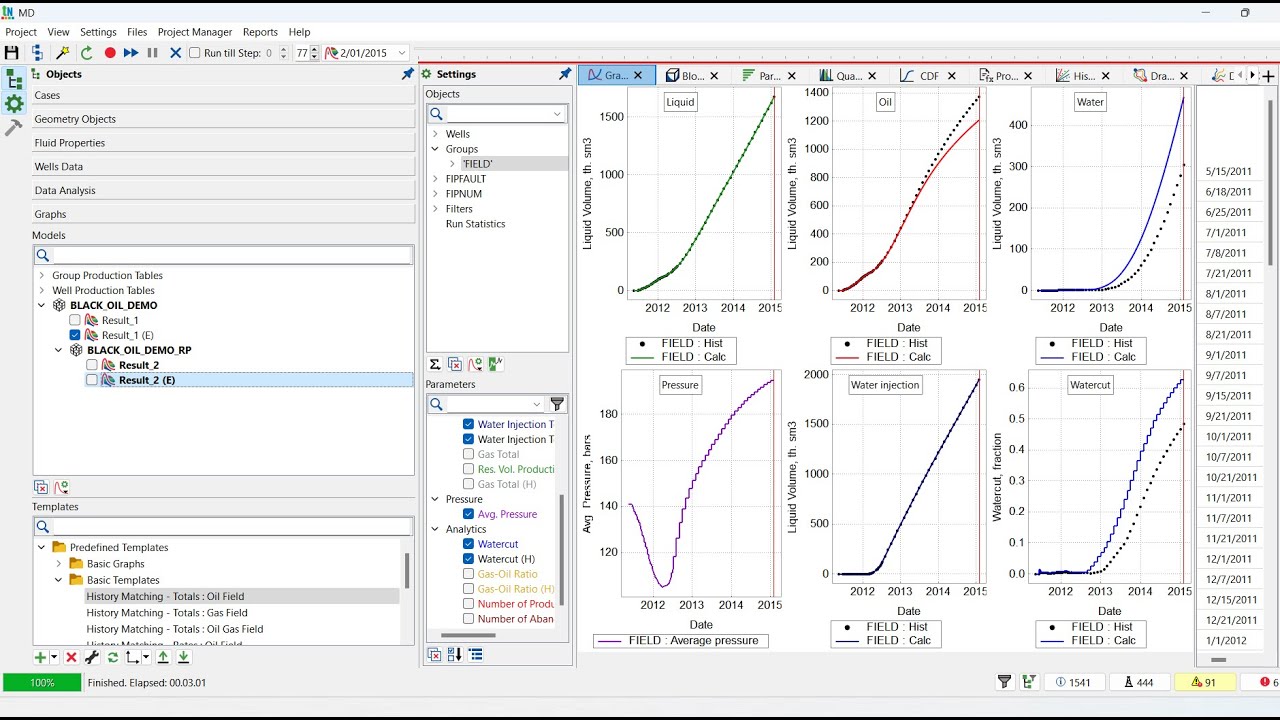
Task: Switch to the Objects tree side tab
Action: (x=14, y=79)
